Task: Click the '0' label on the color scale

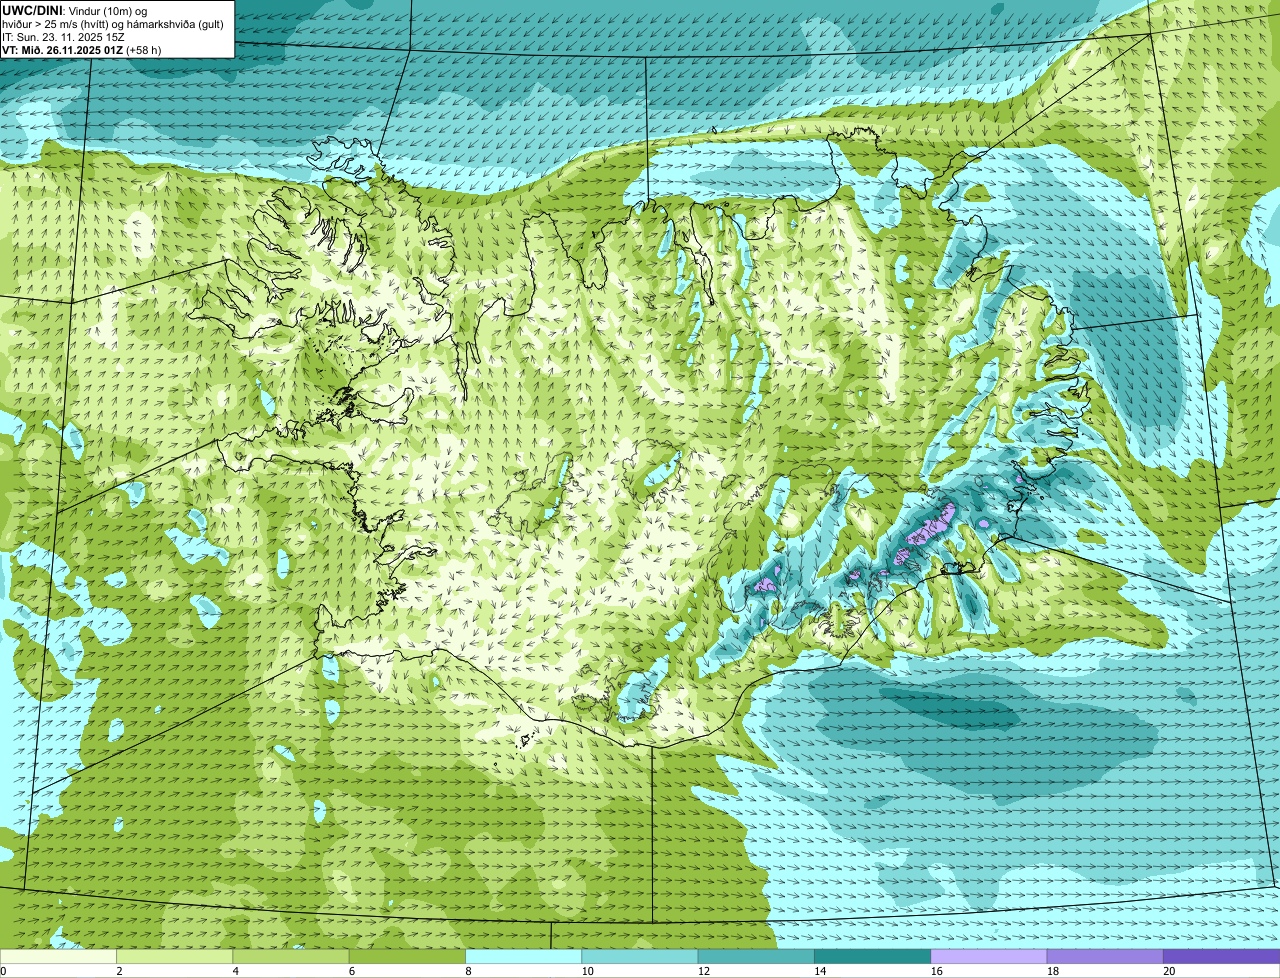Action: [3, 971]
